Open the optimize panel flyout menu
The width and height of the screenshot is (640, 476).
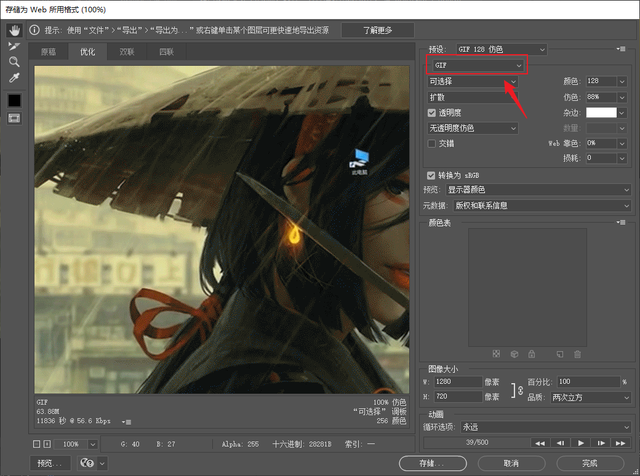tap(621, 49)
